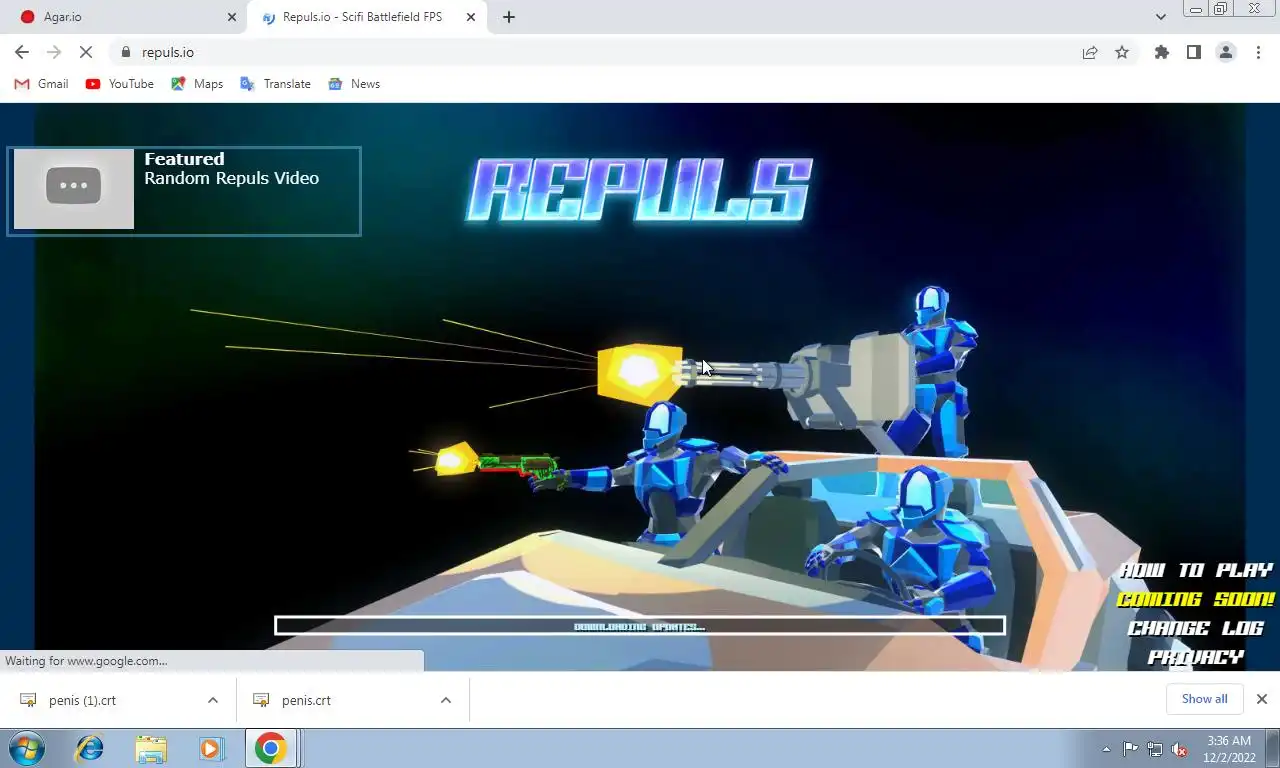Viewport: 1280px width, 768px height.
Task: Open the HOW TO PLAY link
Action: coord(1196,570)
